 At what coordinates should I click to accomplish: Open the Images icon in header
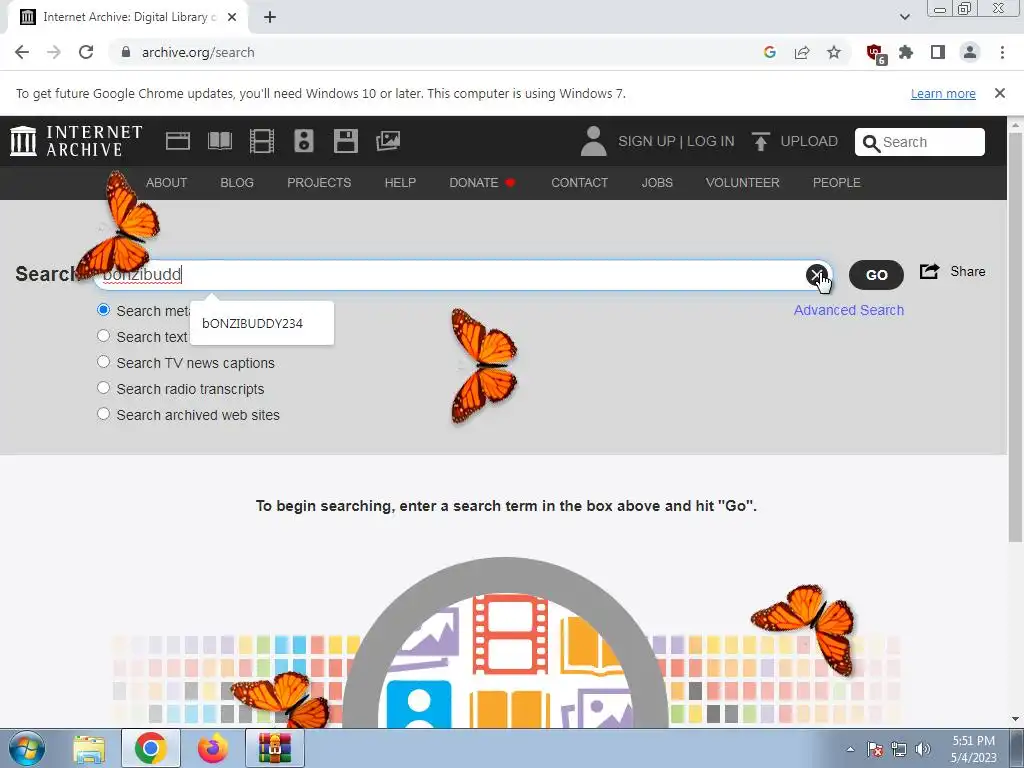point(388,141)
